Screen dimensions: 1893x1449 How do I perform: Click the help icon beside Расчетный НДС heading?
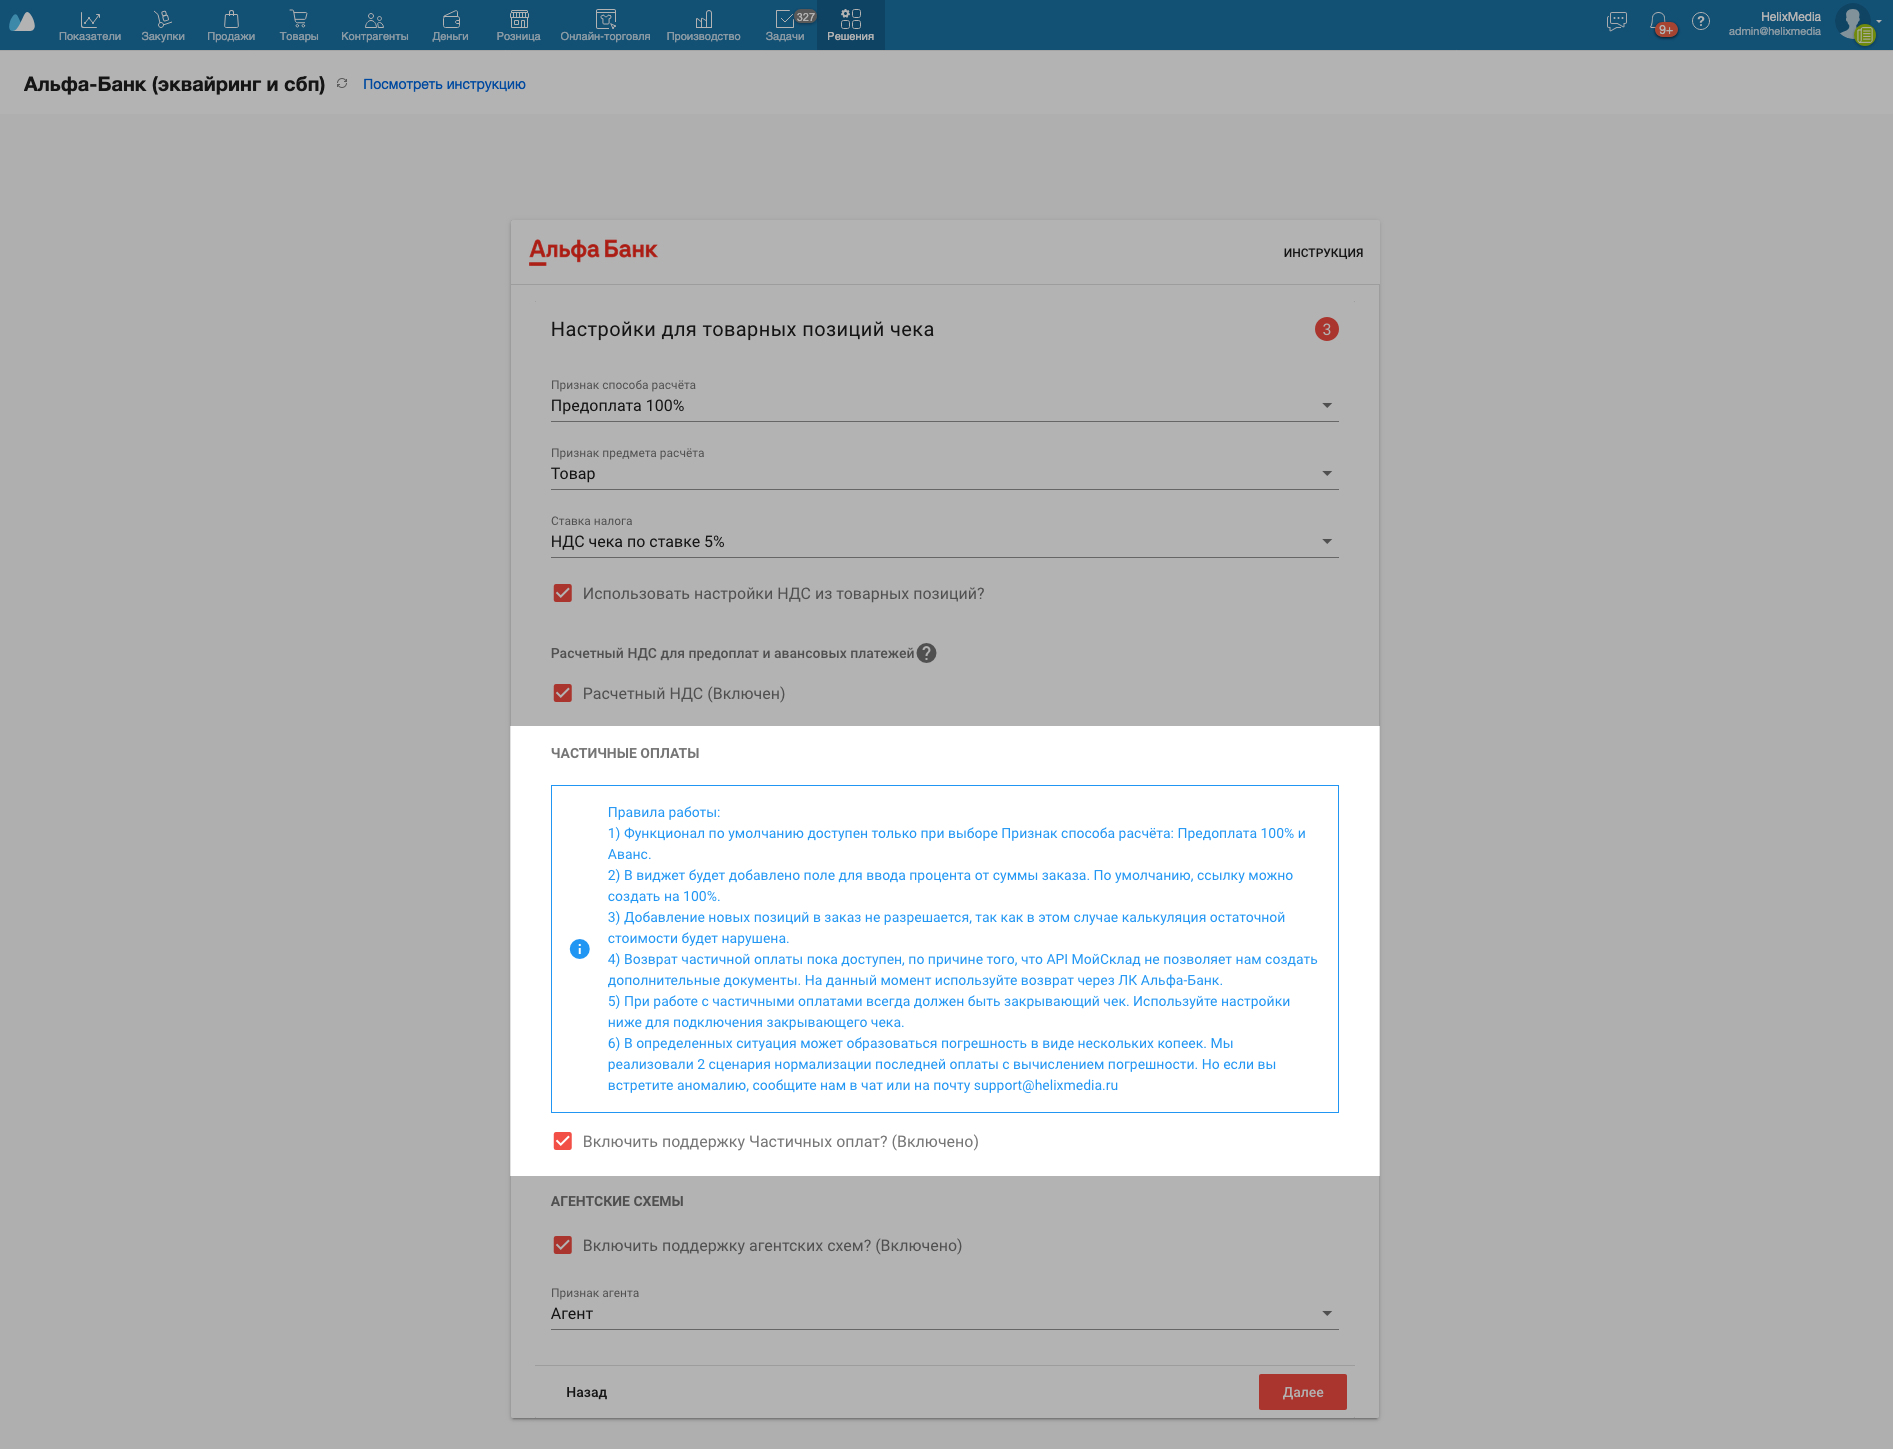click(x=927, y=653)
